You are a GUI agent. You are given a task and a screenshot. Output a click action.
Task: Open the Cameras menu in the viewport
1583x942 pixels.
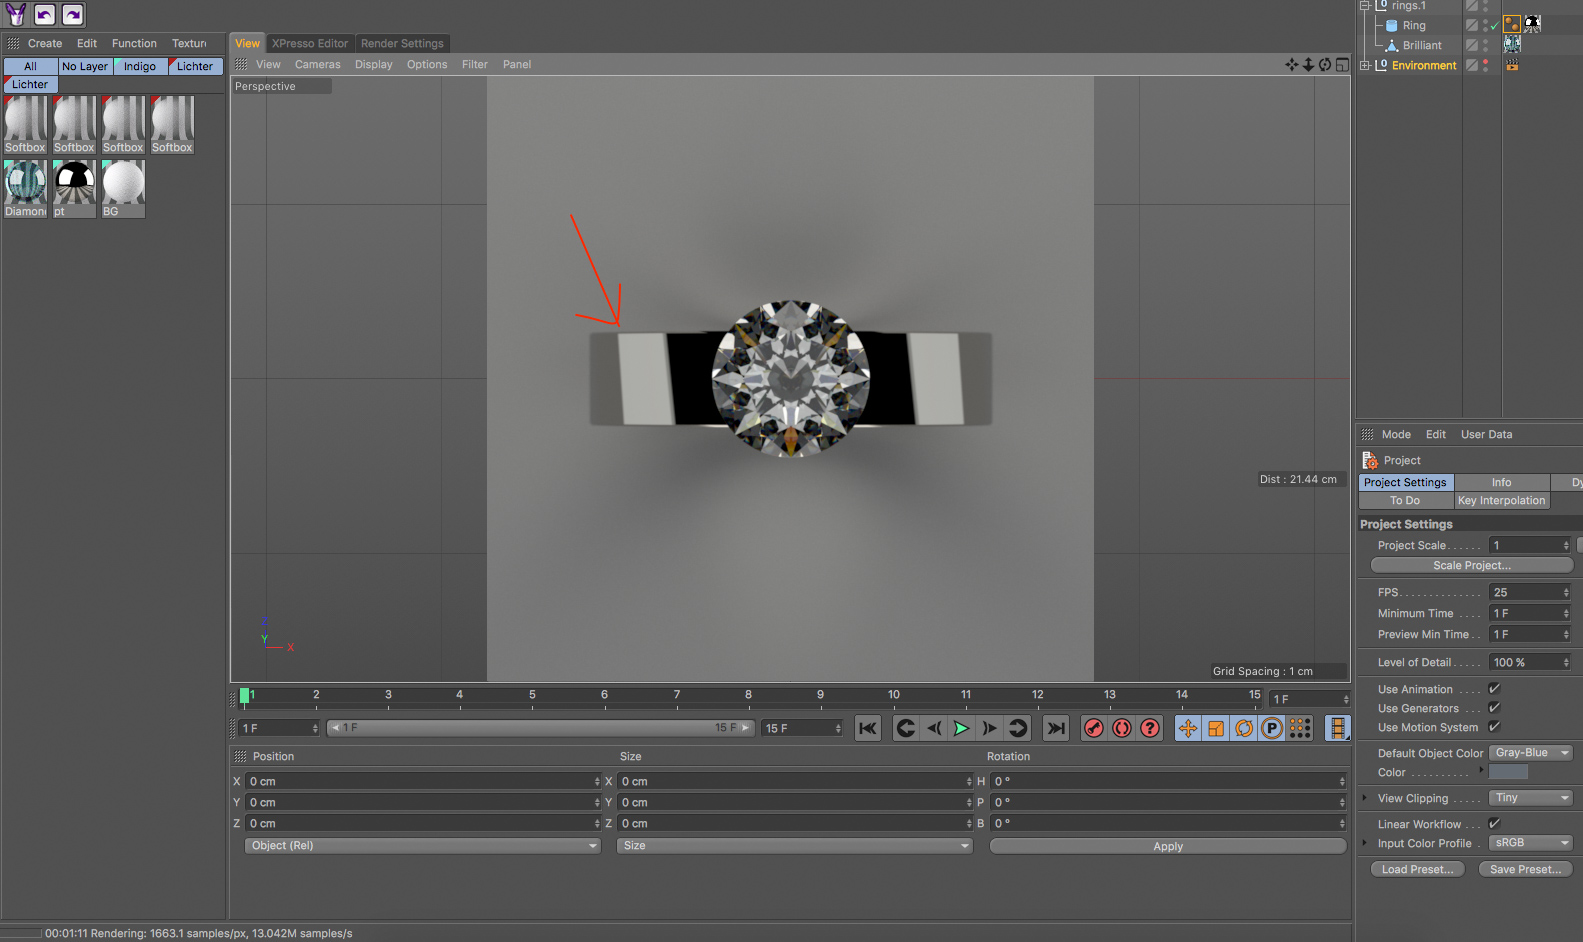pyautogui.click(x=317, y=64)
